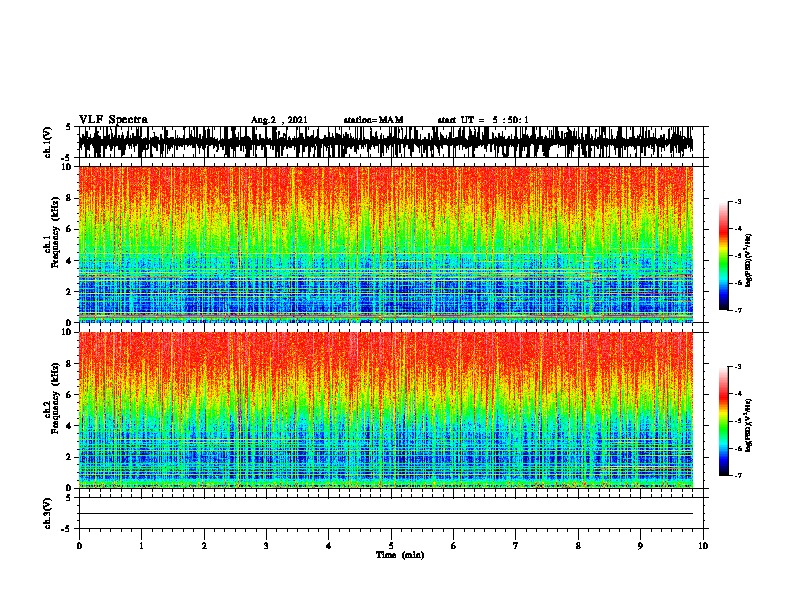Select the "Aug.2 , 2021" date label

click(279, 120)
